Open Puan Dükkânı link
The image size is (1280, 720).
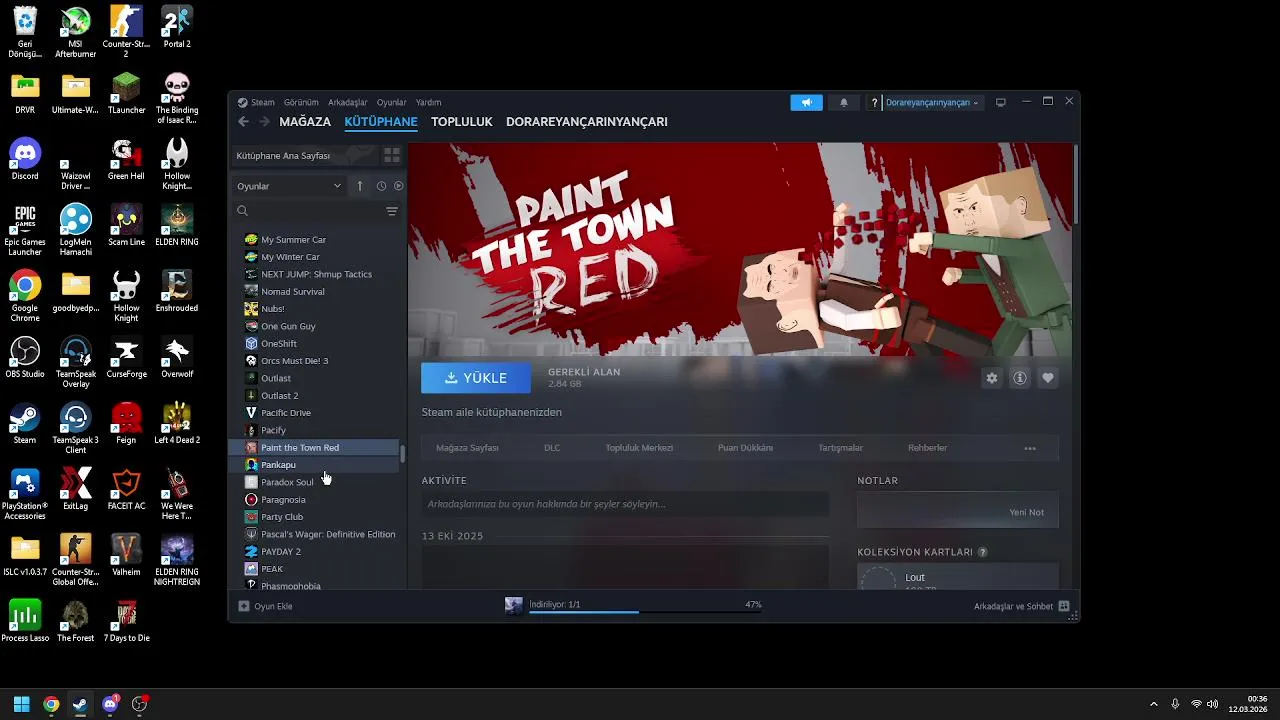[x=745, y=448]
